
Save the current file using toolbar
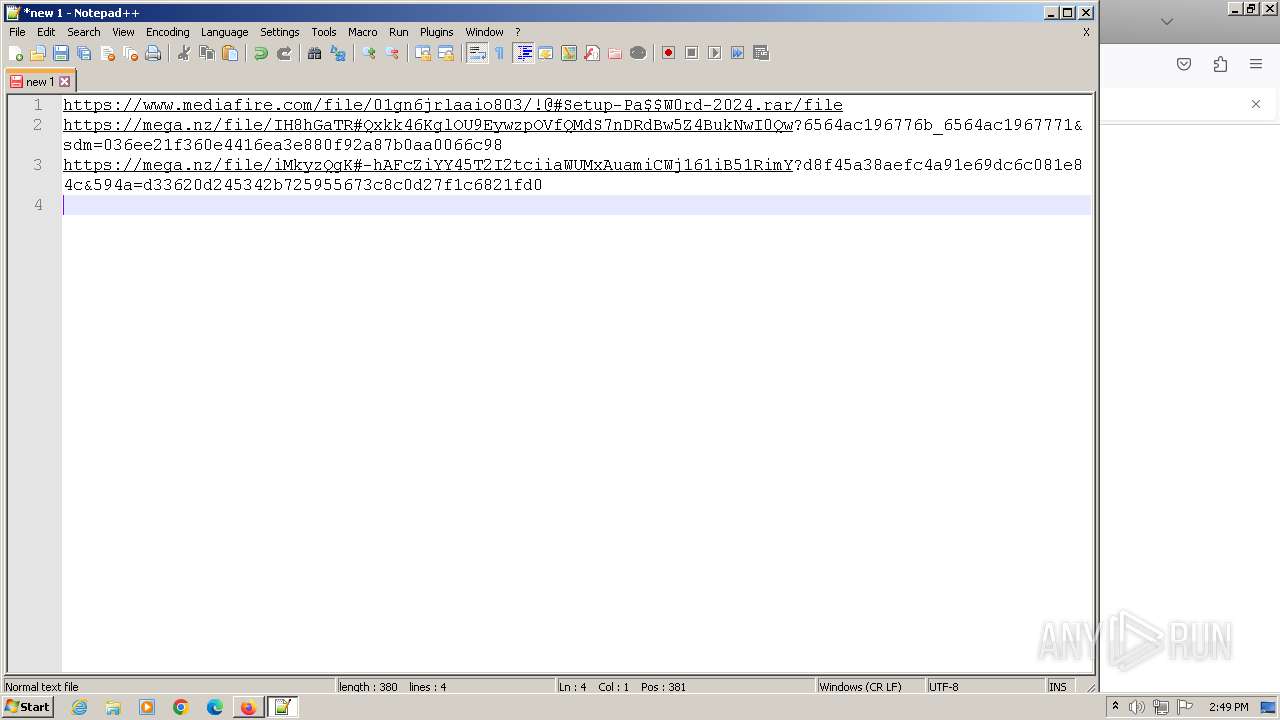click(61, 53)
